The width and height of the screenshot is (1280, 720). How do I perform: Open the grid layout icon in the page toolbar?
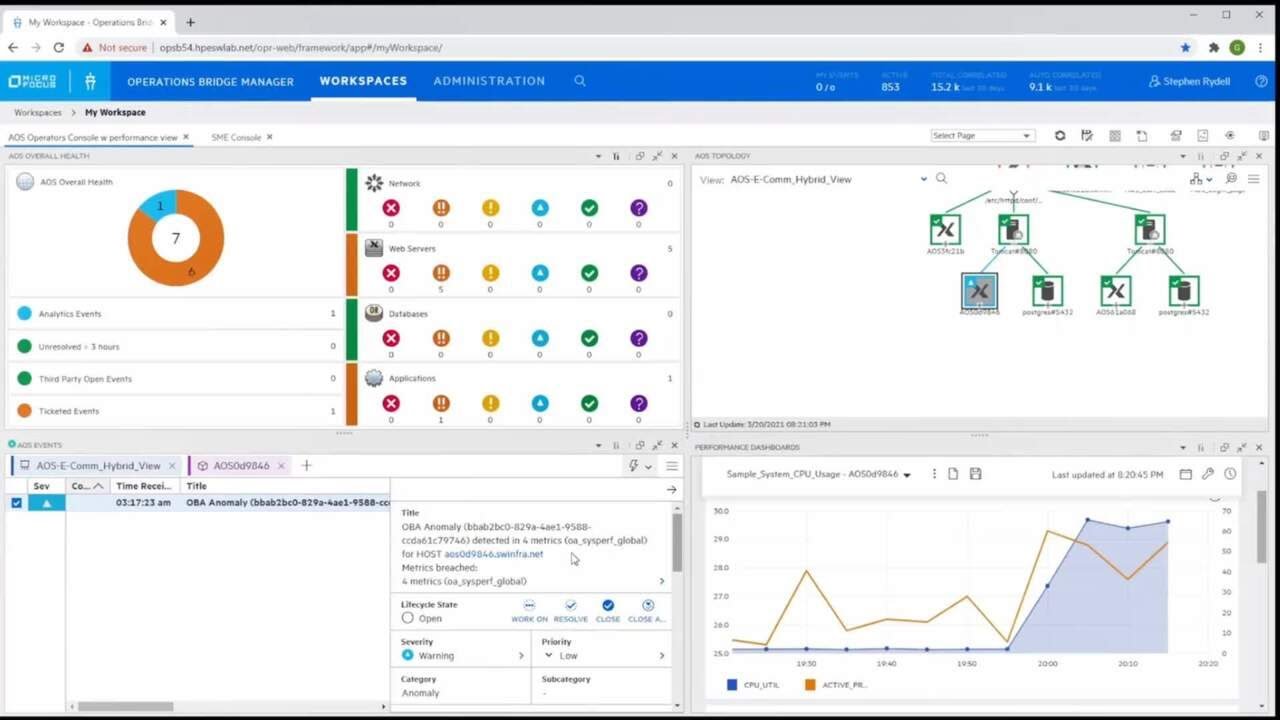pos(1115,136)
